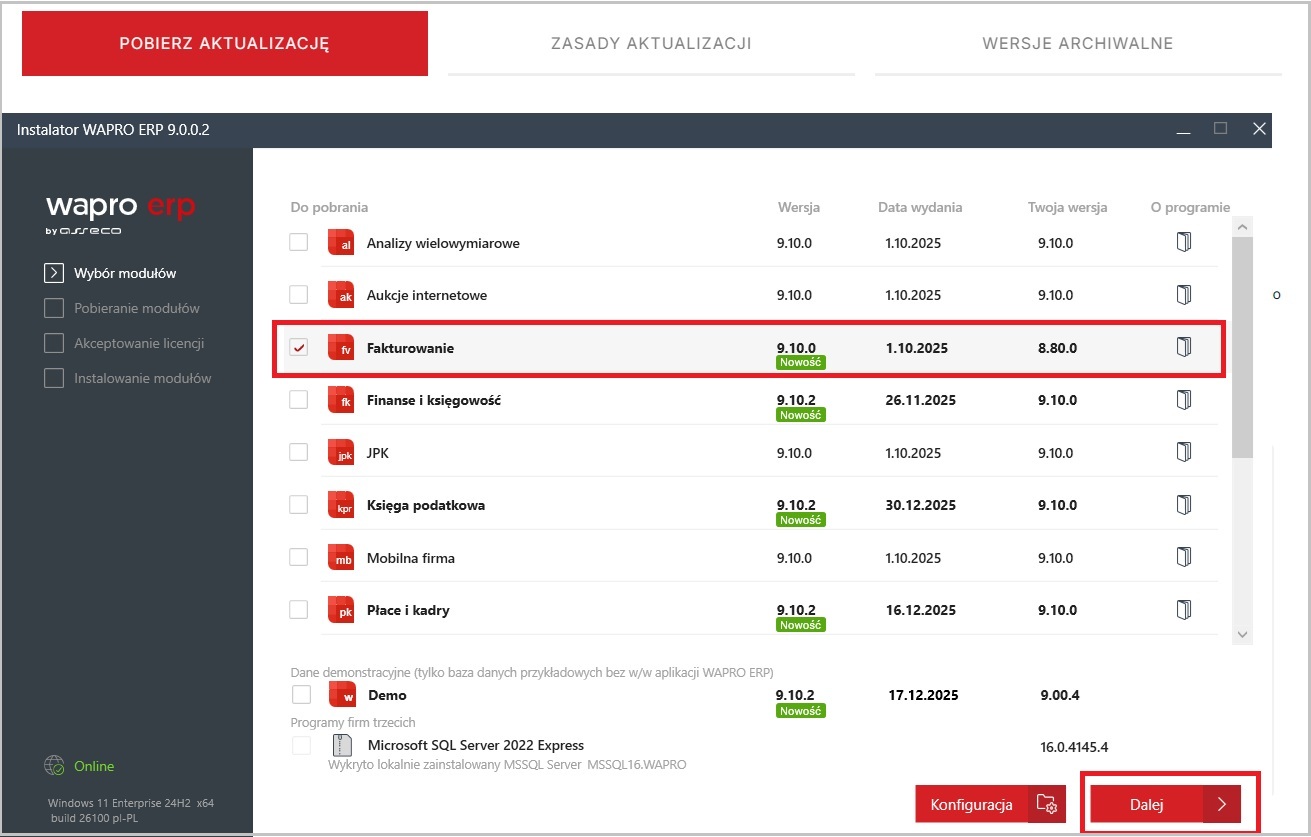Click the scrollbar down arrow
This screenshot has width=1311, height=837.
1242,633
